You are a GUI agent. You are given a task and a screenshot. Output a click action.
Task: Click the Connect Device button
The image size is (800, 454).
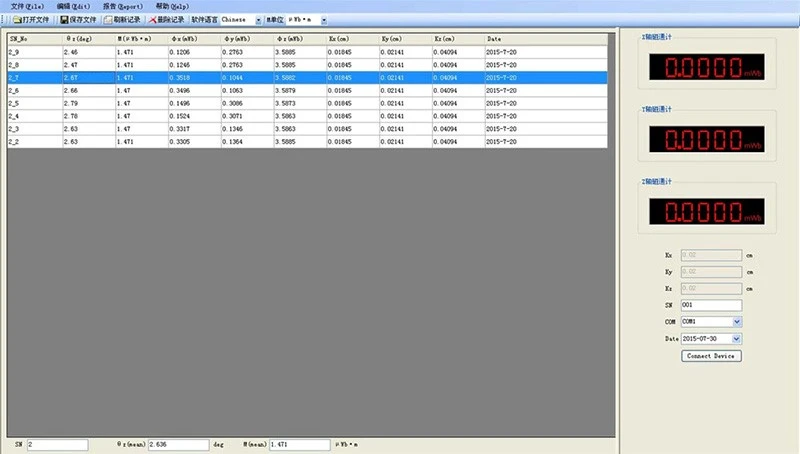[711, 356]
